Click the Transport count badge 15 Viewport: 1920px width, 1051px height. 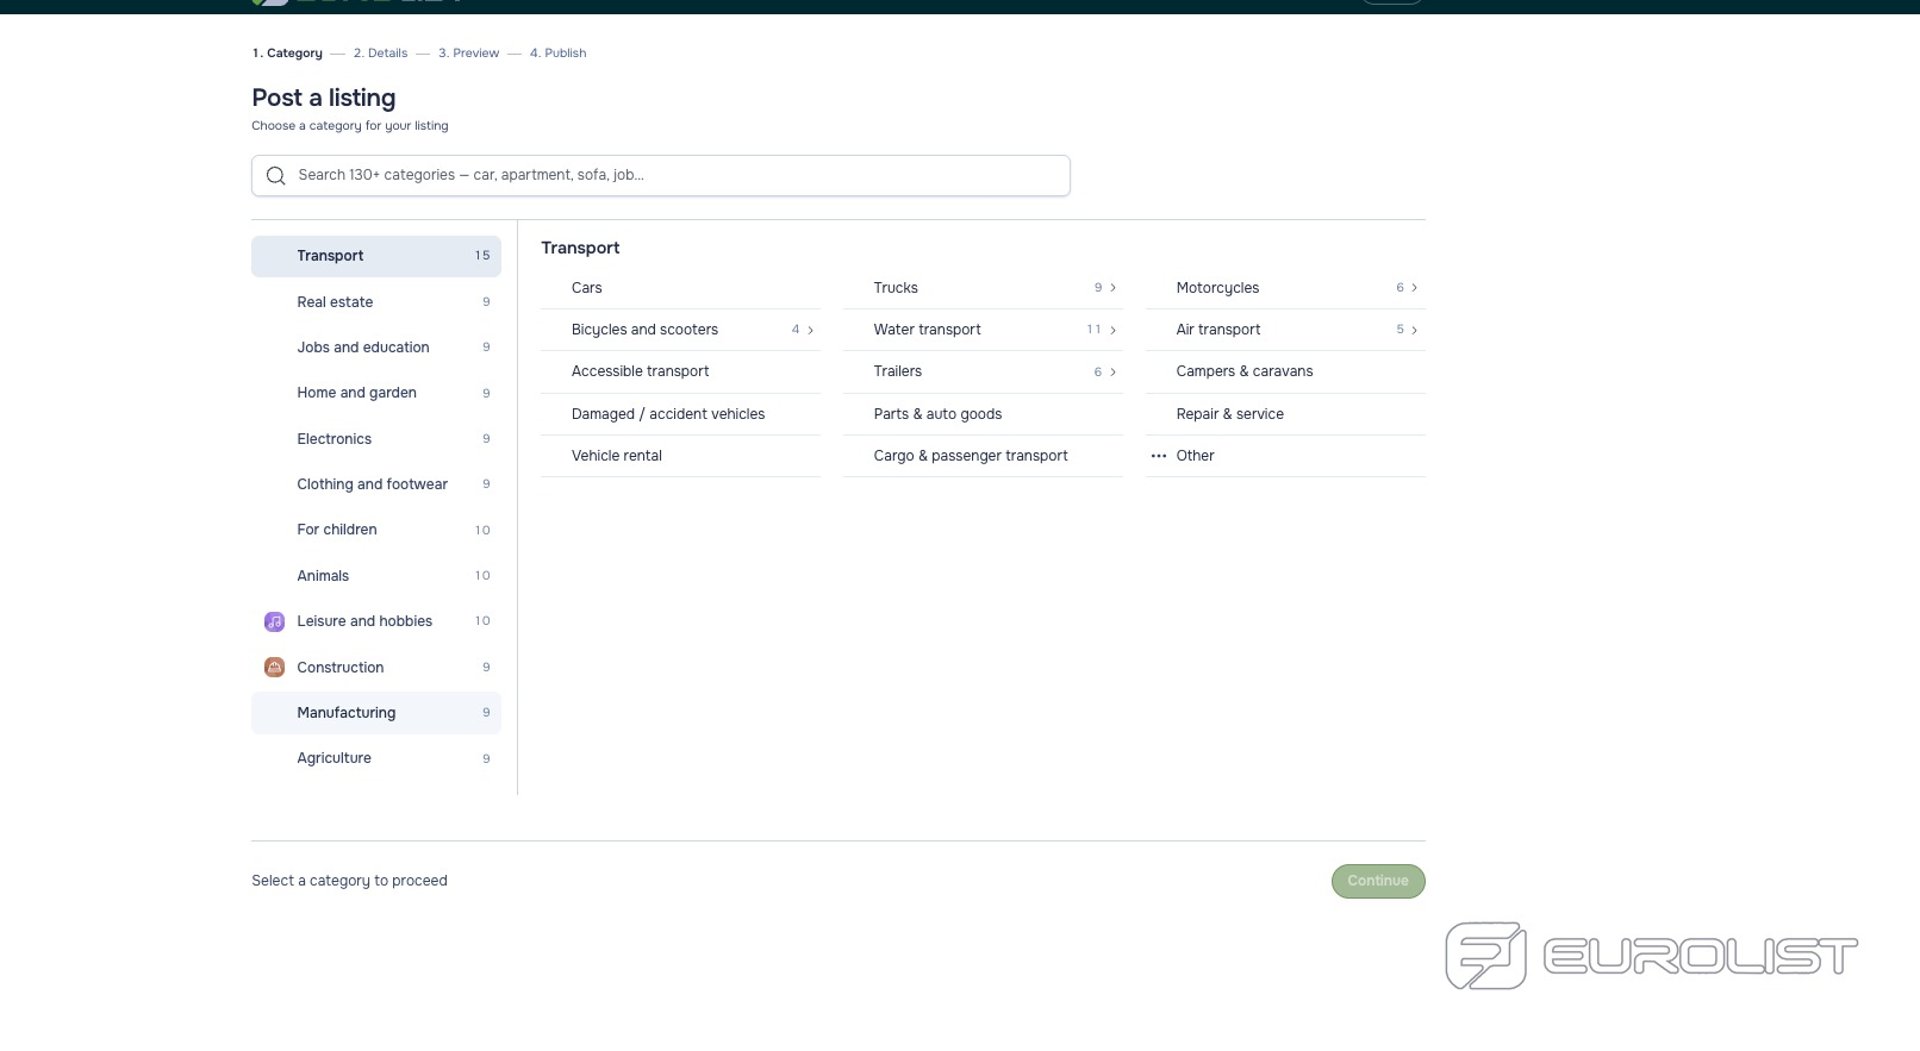482,256
